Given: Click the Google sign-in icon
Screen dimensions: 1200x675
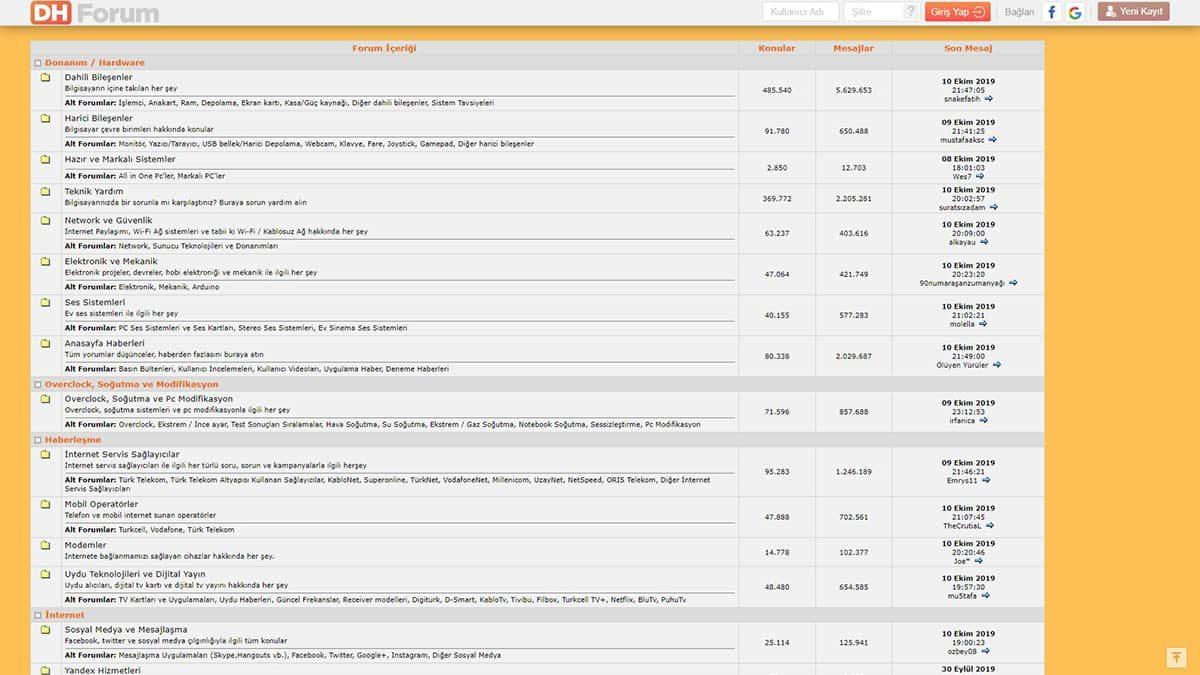Looking at the screenshot, I should (1075, 12).
